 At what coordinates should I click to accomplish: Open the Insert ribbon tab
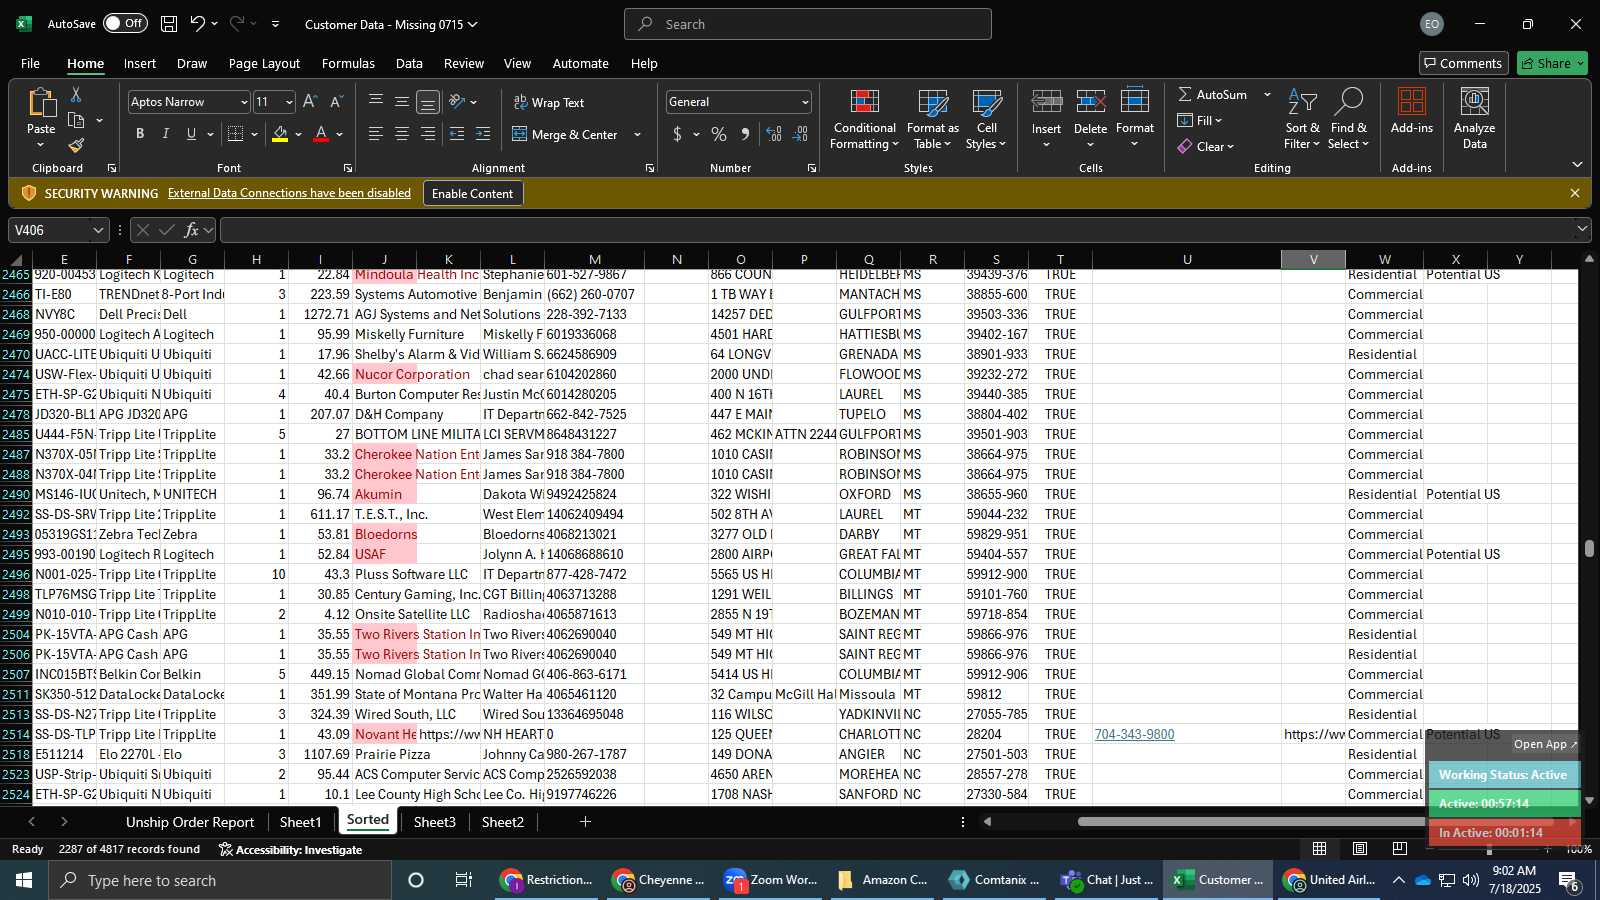point(140,63)
